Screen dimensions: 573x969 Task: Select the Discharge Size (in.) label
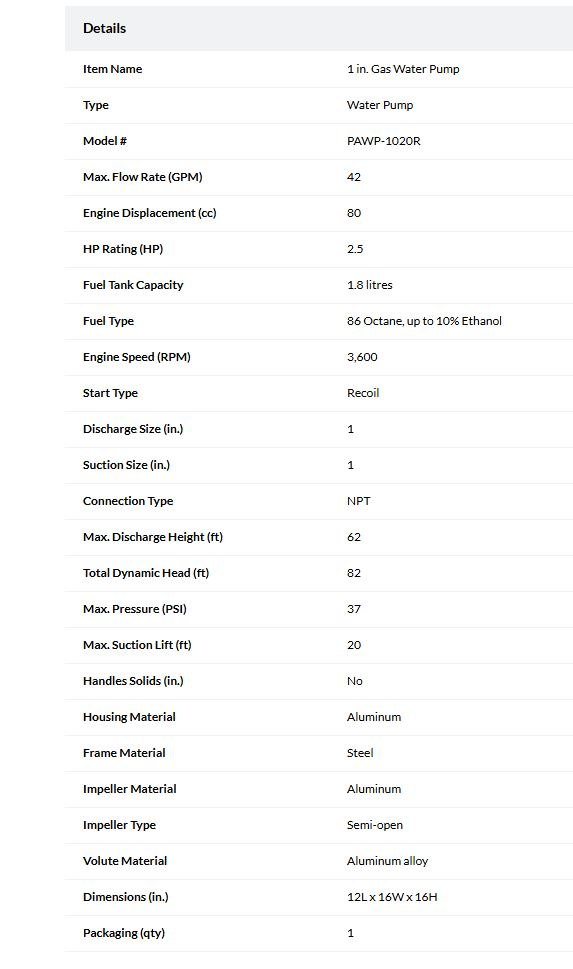(x=133, y=429)
